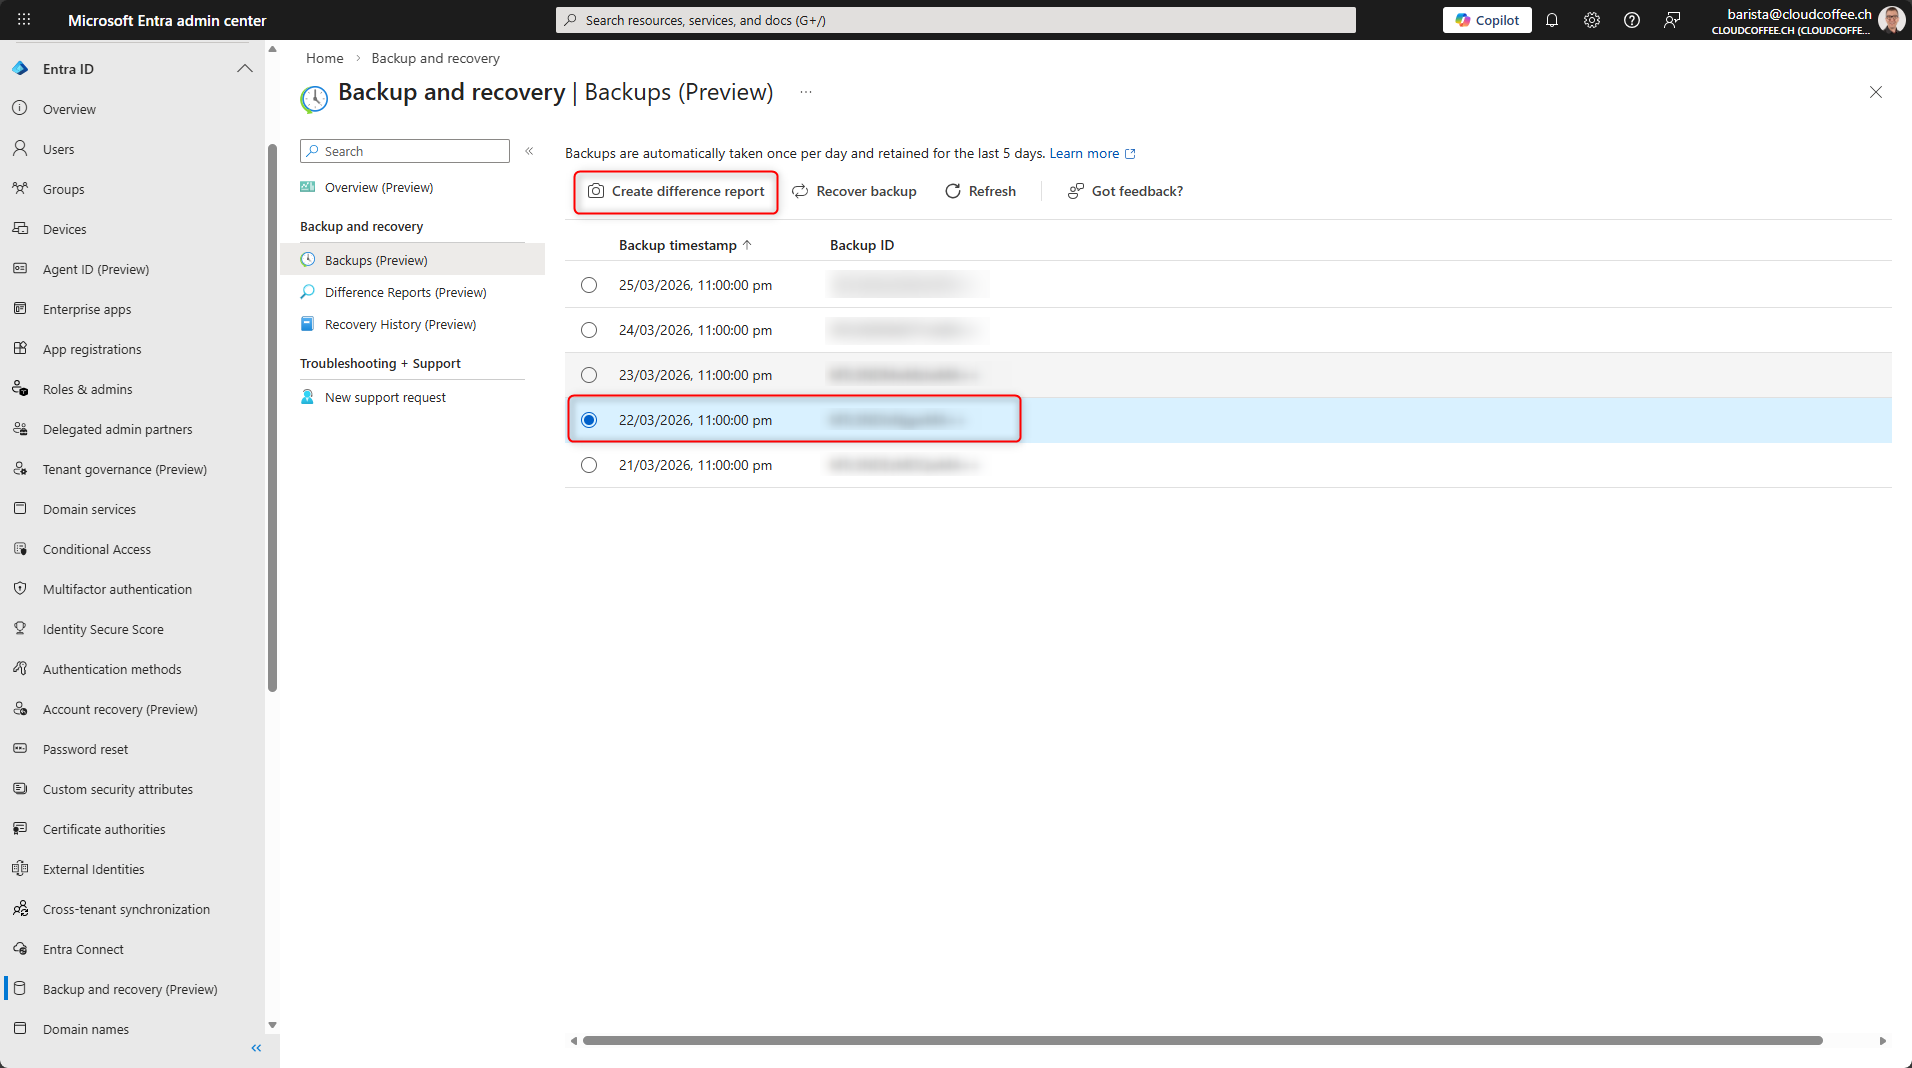The image size is (1912, 1068).
Task: Collapse the resource menu with double chevron
Action: click(529, 151)
